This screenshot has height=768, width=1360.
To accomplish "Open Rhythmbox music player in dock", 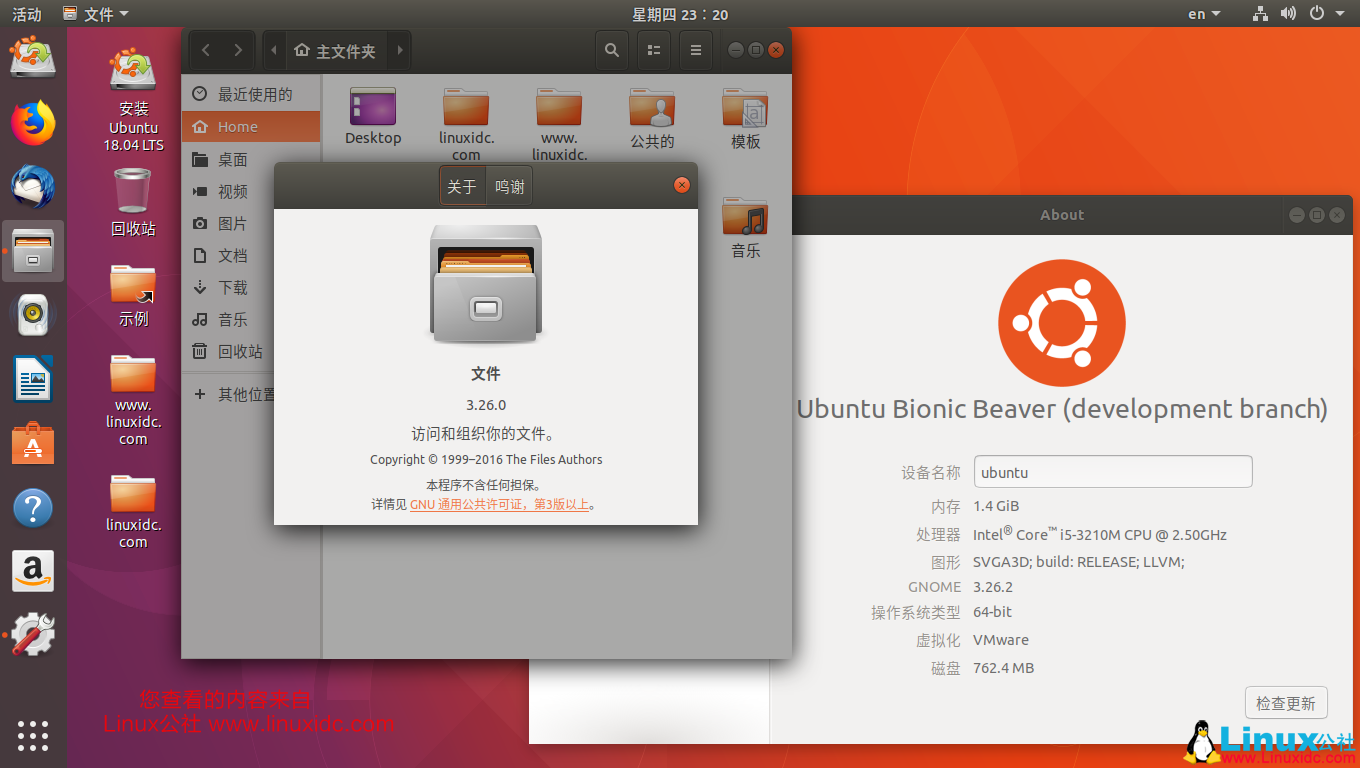I will click(x=33, y=315).
